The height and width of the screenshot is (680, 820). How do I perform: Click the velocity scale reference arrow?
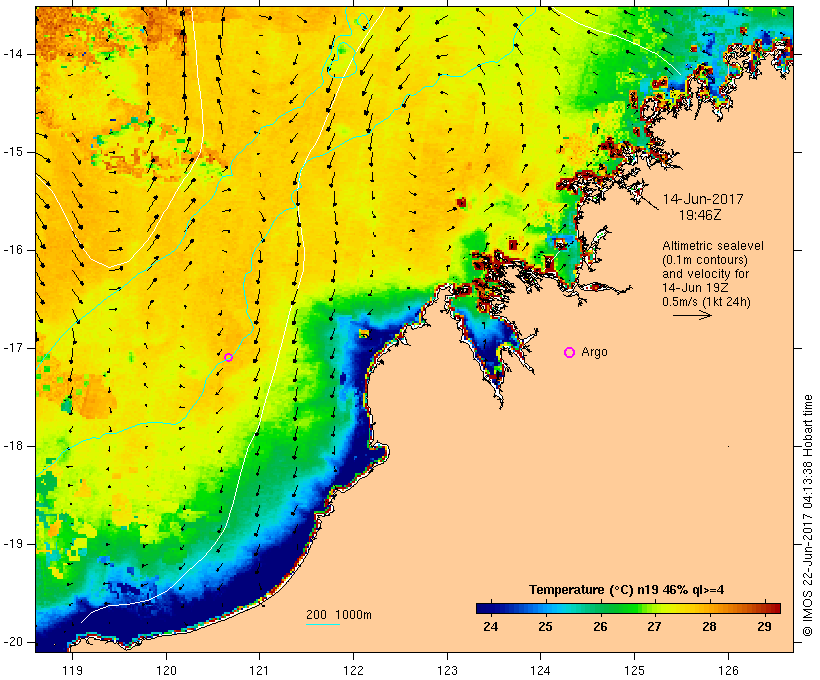(x=692, y=315)
